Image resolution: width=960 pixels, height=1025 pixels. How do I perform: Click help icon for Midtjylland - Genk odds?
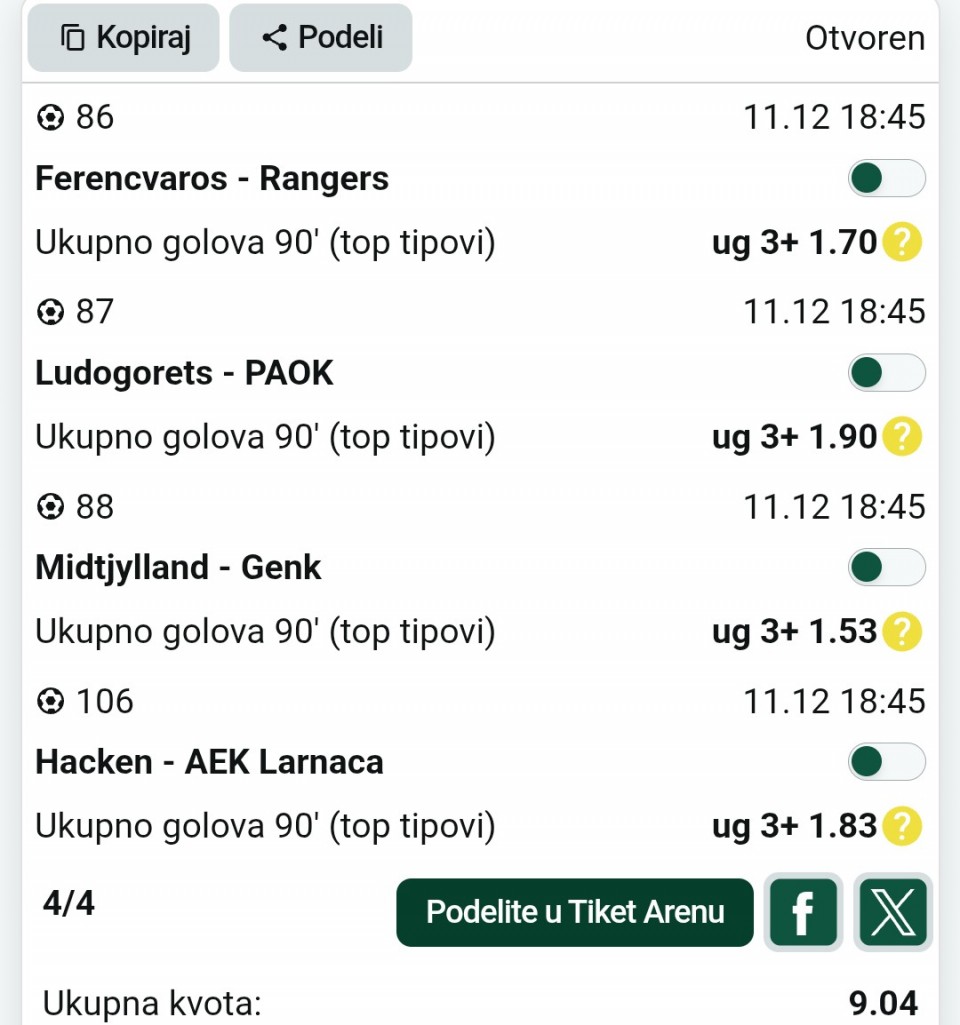(901, 631)
